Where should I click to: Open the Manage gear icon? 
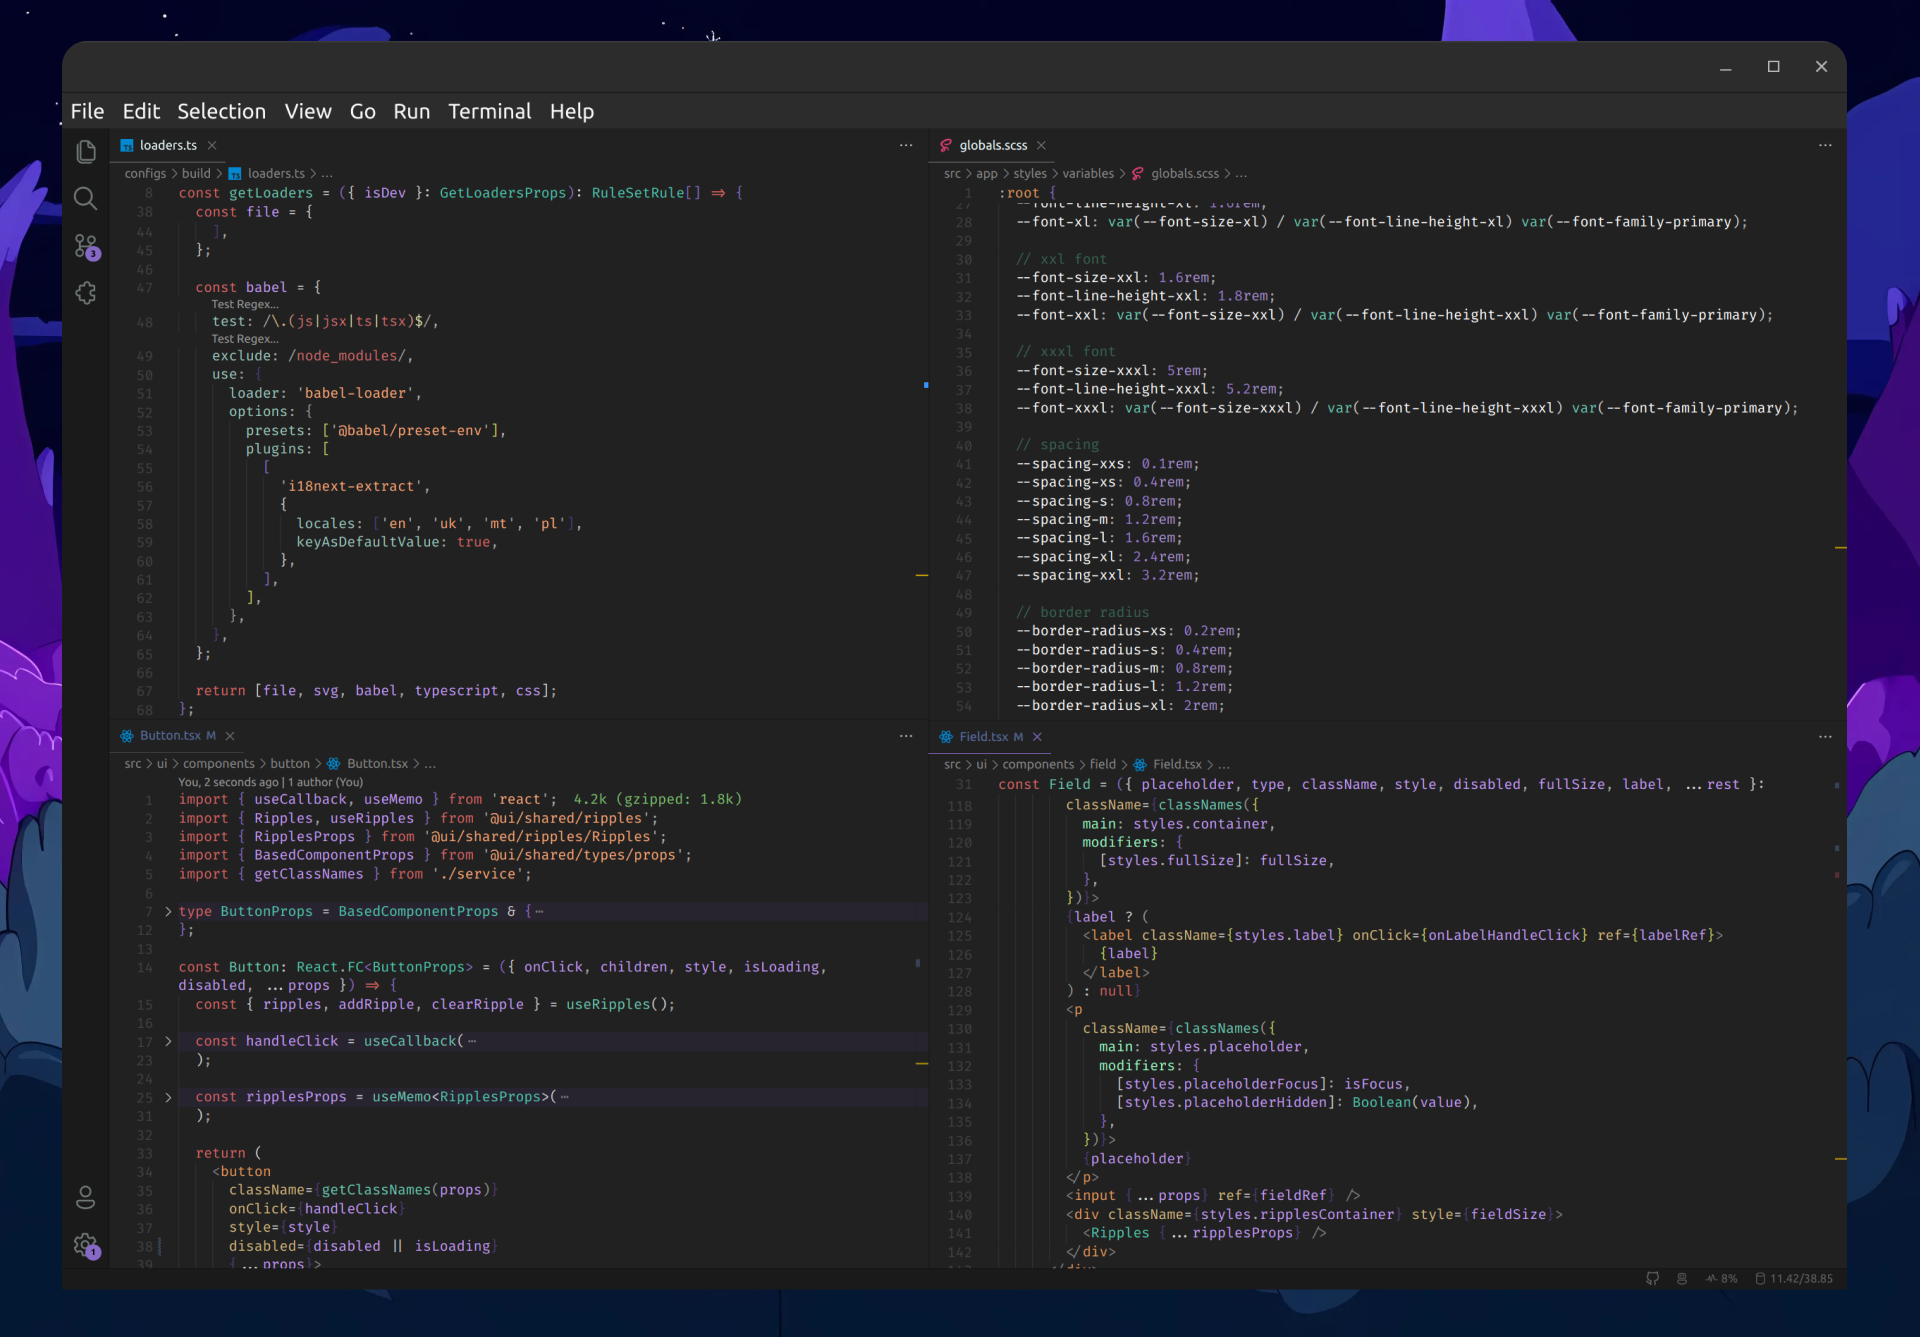[87, 1245]
